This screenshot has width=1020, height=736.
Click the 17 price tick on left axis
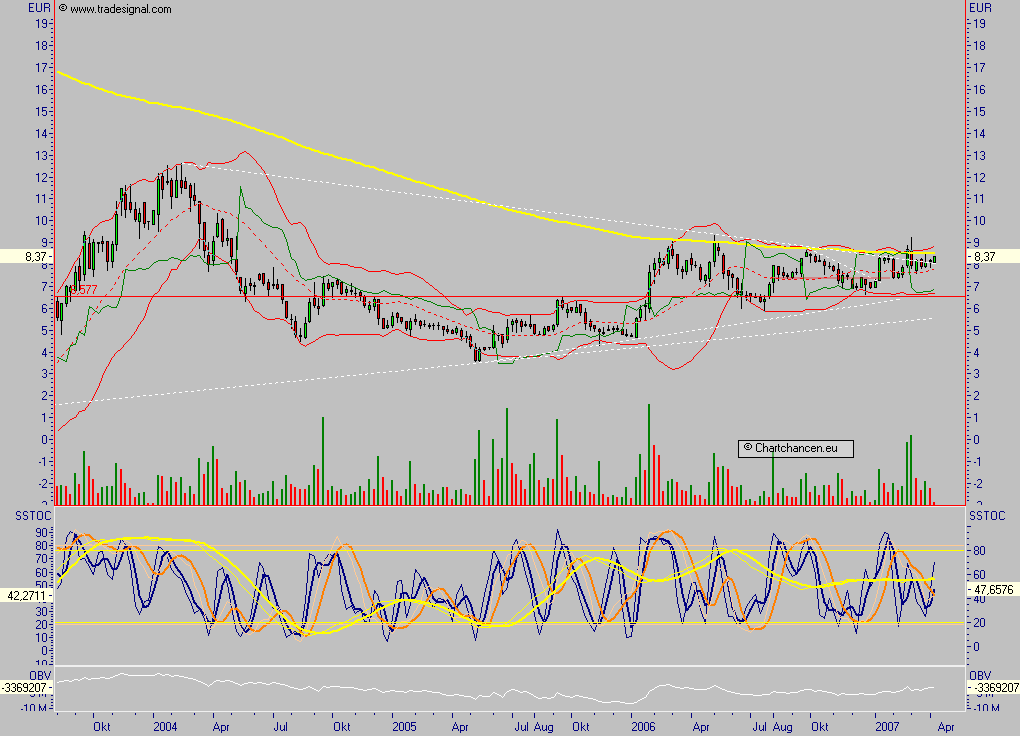pyautogui.click(x=42, y=67)
